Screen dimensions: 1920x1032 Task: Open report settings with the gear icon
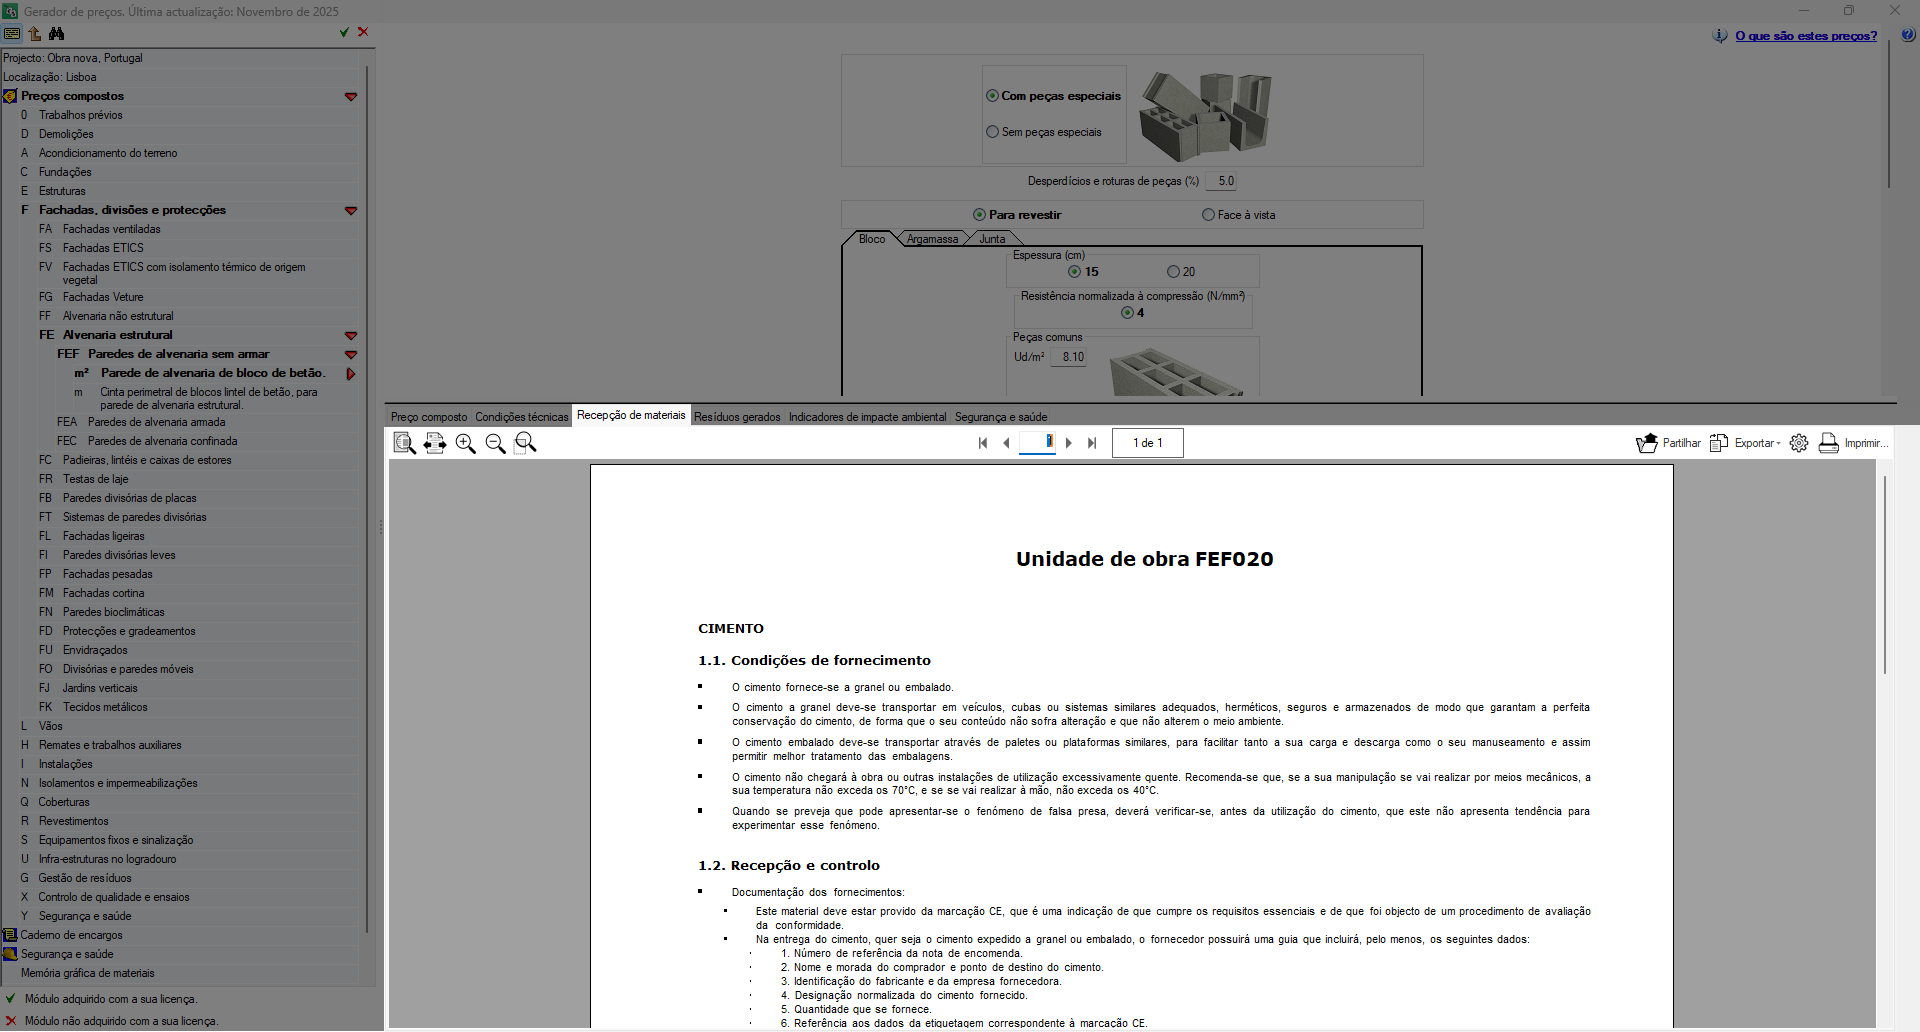pyautogui.click(x=1799, y=443)
